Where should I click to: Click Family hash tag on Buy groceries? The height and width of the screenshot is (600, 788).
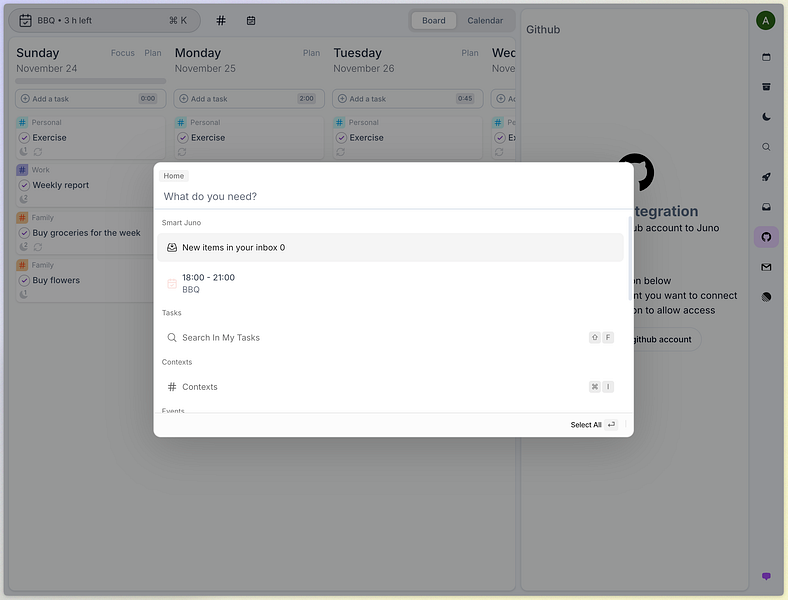point(22,218)
